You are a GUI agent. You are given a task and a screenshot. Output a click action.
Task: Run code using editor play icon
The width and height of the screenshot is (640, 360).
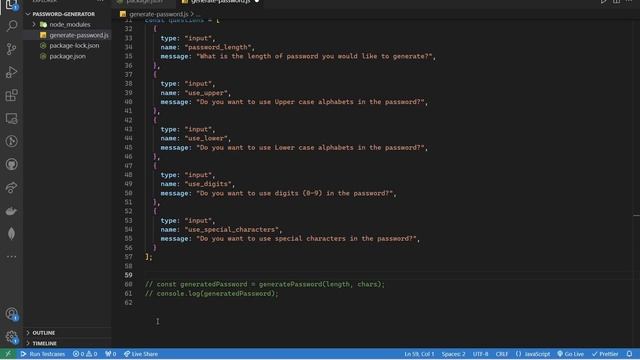603,2
